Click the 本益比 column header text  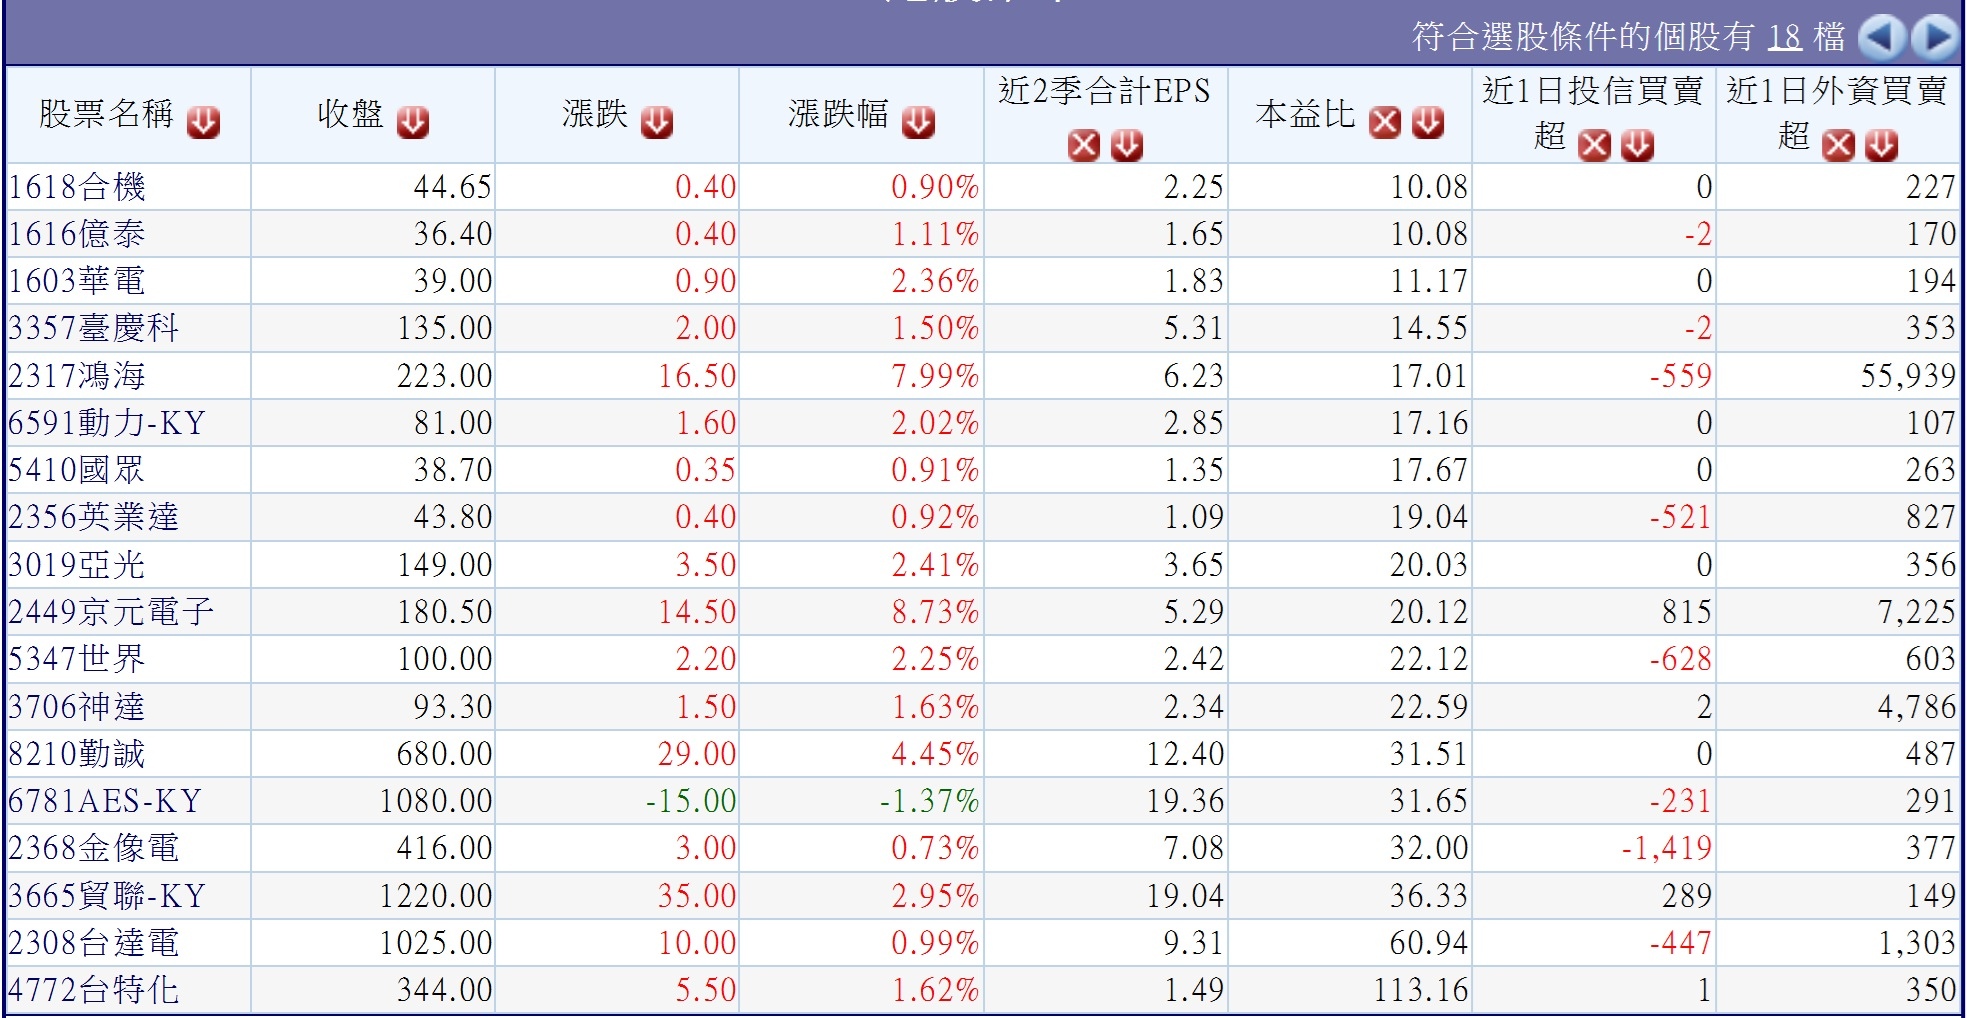(1305, 114)
